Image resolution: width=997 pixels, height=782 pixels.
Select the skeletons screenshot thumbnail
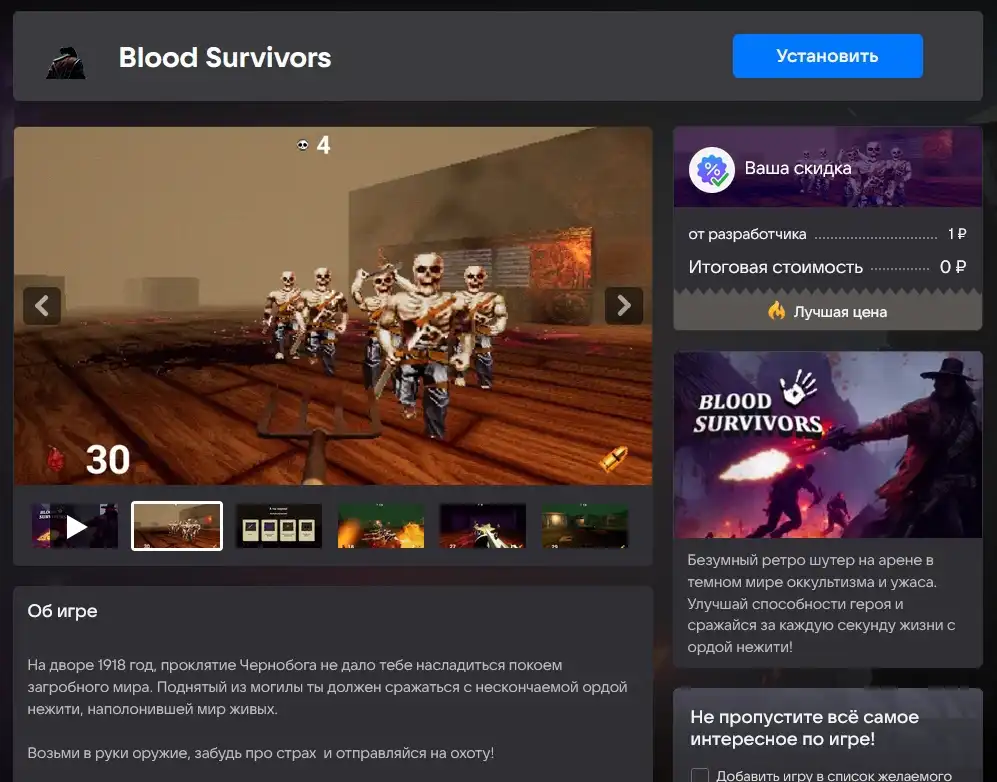[177, 526]
